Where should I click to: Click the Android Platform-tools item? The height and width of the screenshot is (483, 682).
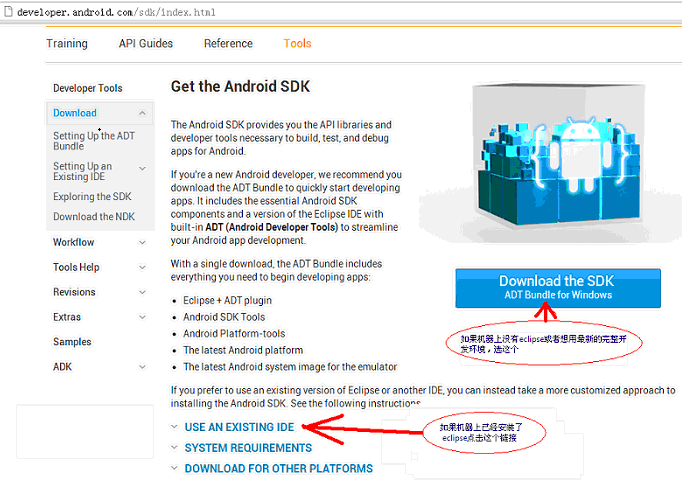[x=234, y=334]
